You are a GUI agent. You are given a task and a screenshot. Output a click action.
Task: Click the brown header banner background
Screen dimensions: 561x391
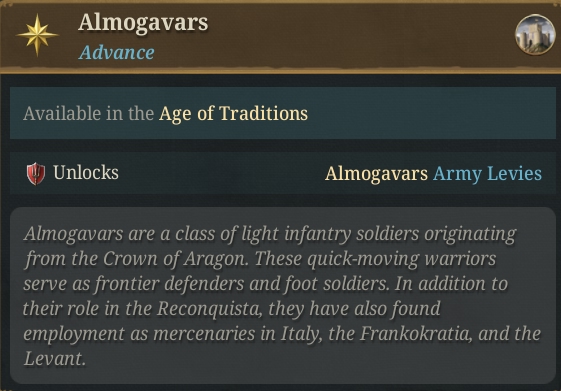click(x=280, y=36)
